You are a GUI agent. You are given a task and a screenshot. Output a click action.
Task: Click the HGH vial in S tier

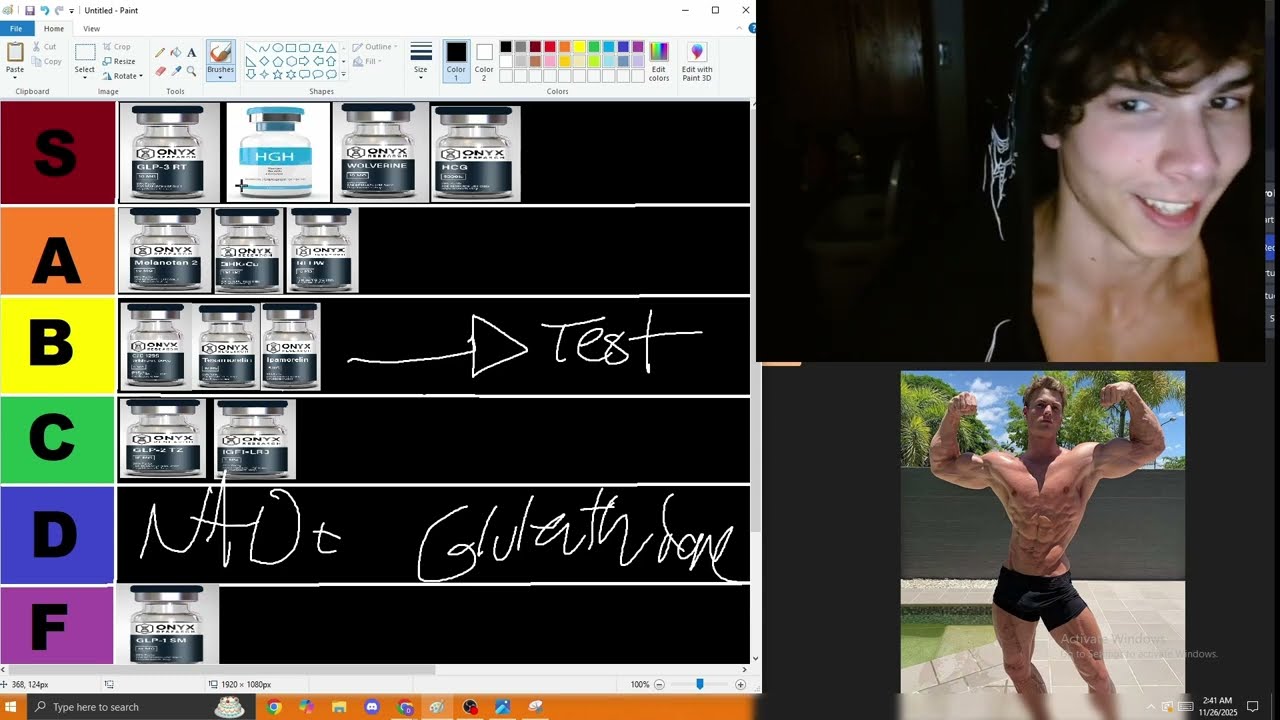click(x=278, y=153)
